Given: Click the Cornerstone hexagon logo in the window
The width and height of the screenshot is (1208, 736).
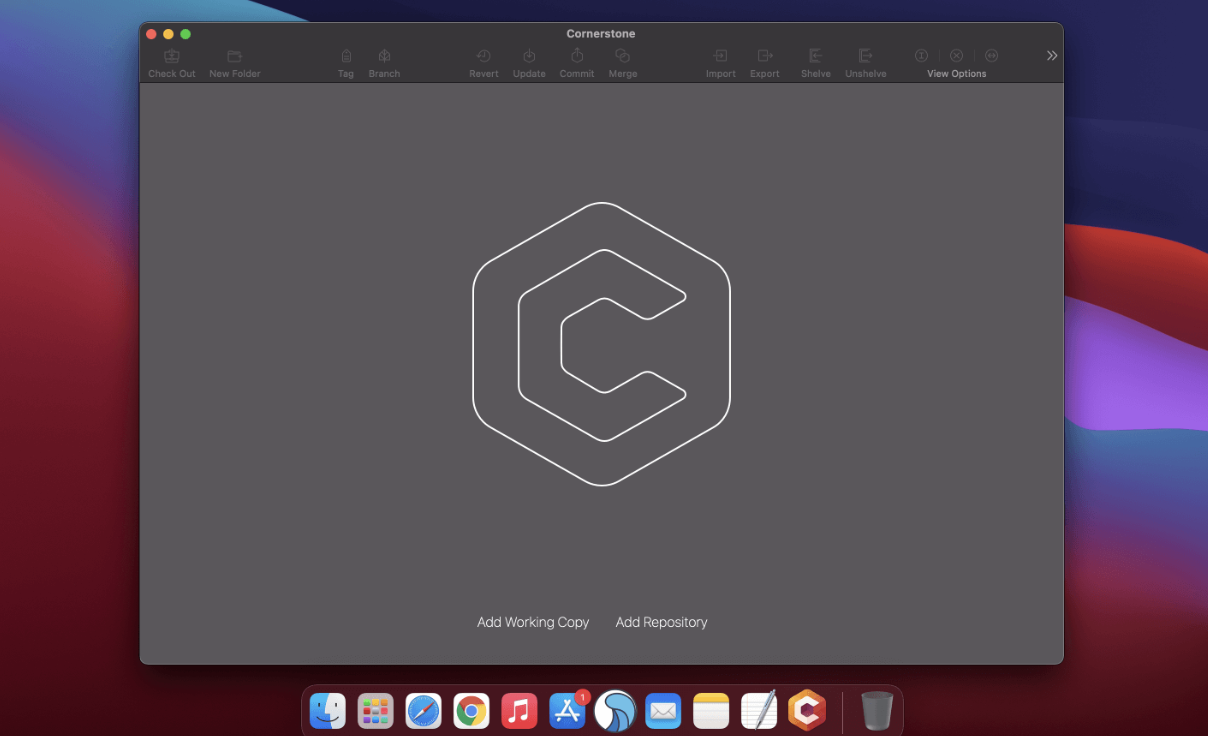Looking at the screenshot, I should (x=601, y=344).
